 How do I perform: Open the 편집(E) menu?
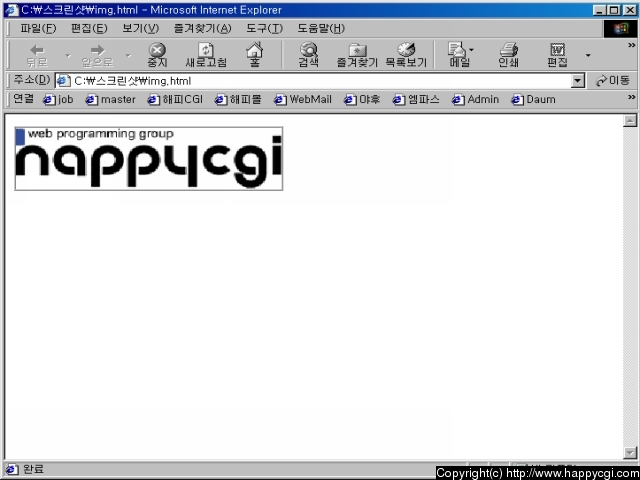pos(89,28)
